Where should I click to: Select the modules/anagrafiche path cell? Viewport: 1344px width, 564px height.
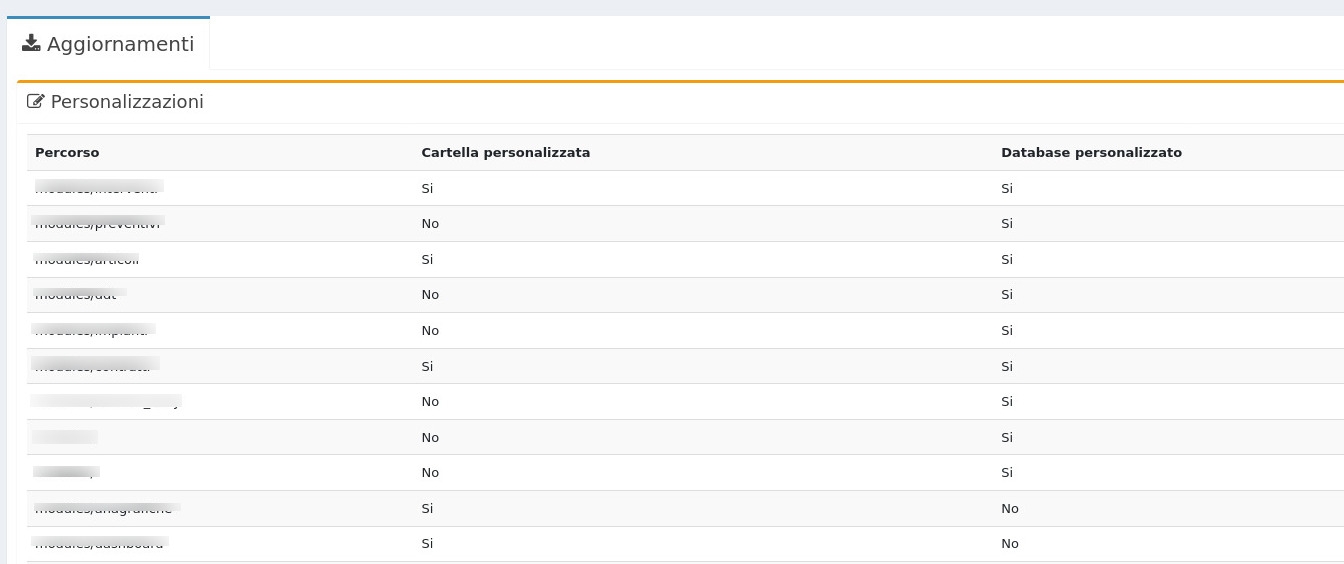[x=103, y=509]
